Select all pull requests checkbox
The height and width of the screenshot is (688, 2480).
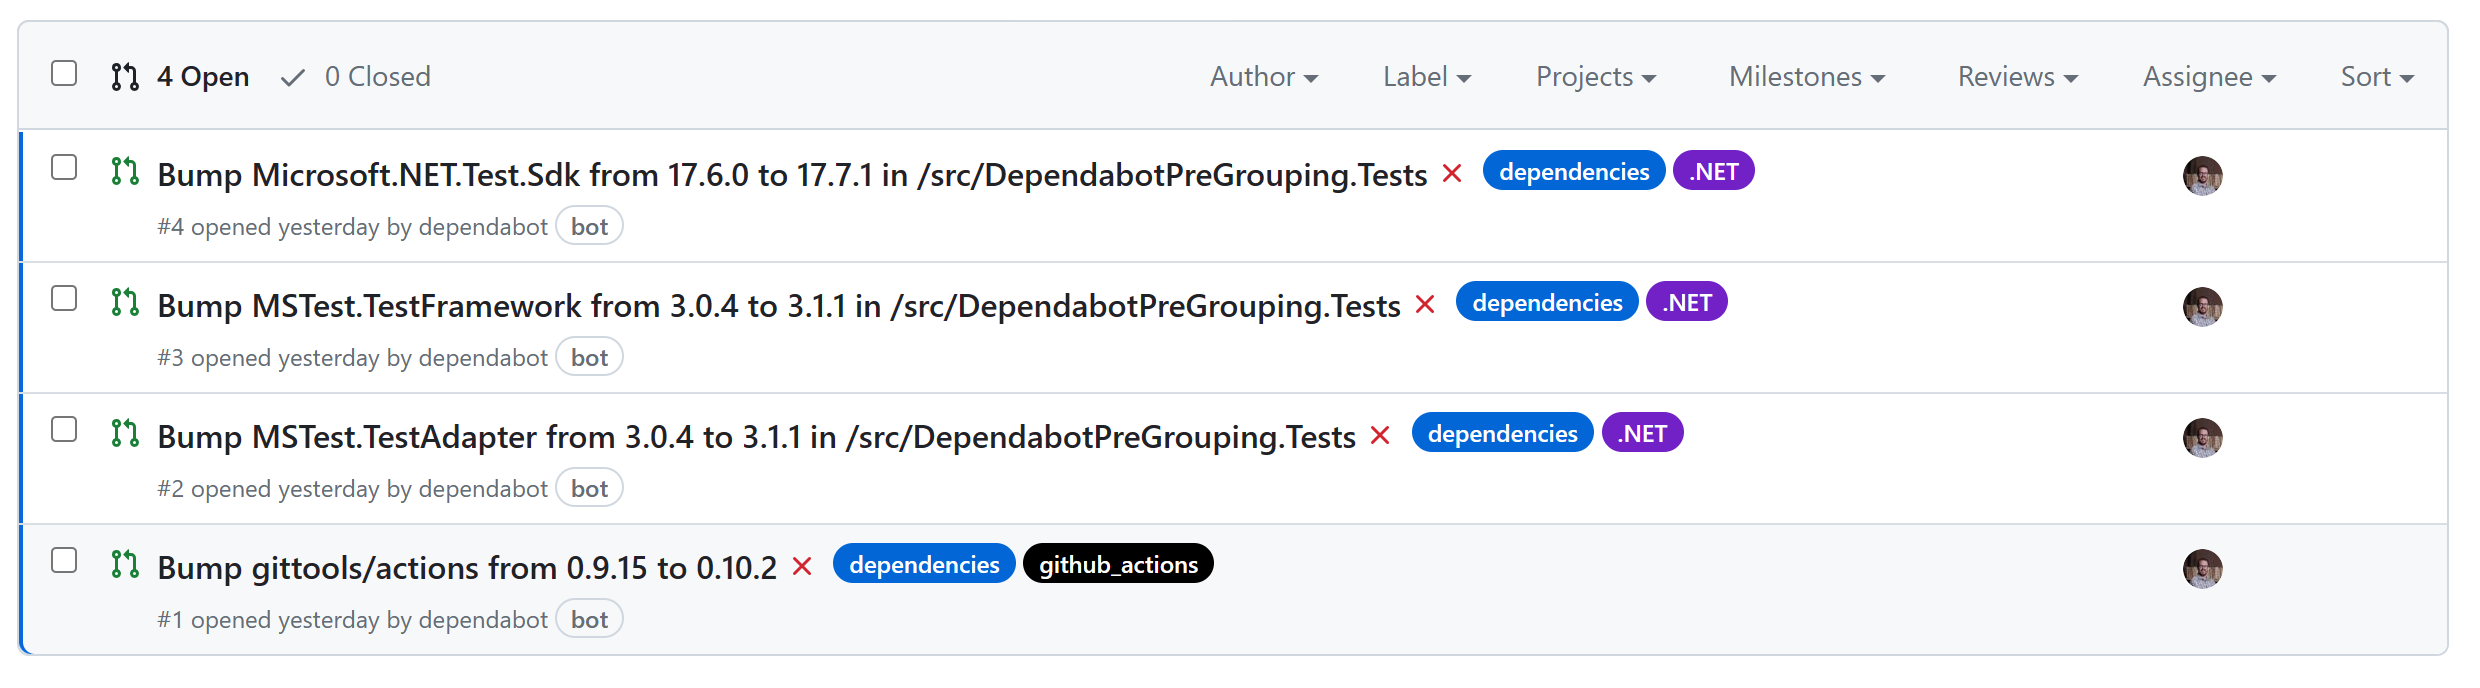pos(64,74)
